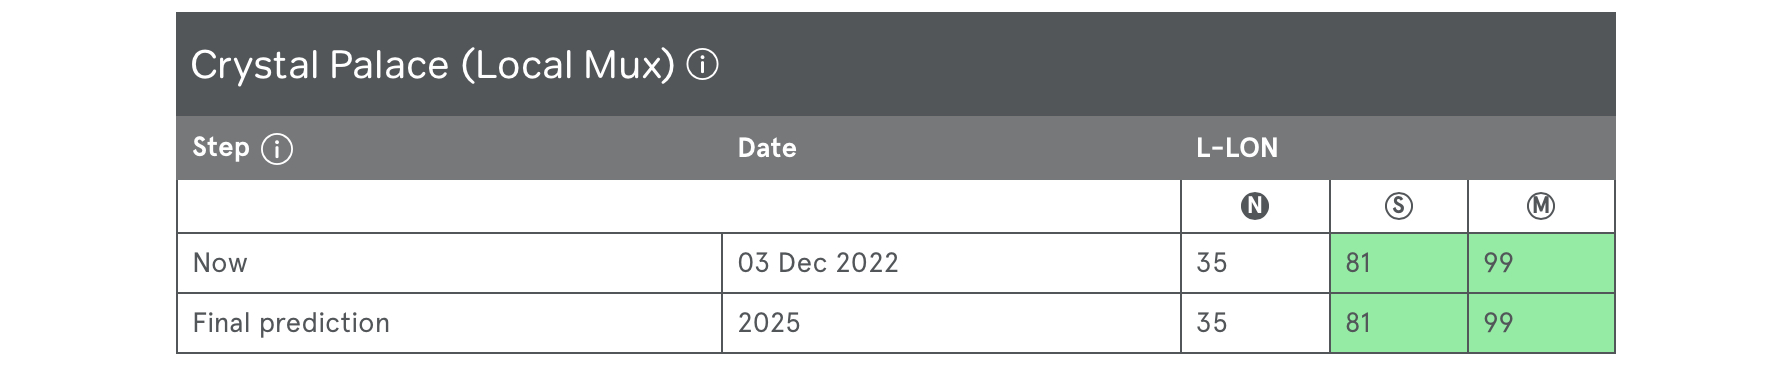Select the Now row label

pos(220,263)
